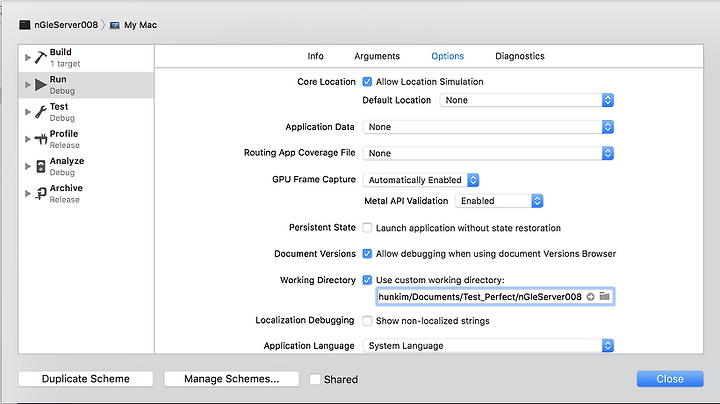
Task: Select the Archive action row
Action: (x=86, y=193)
